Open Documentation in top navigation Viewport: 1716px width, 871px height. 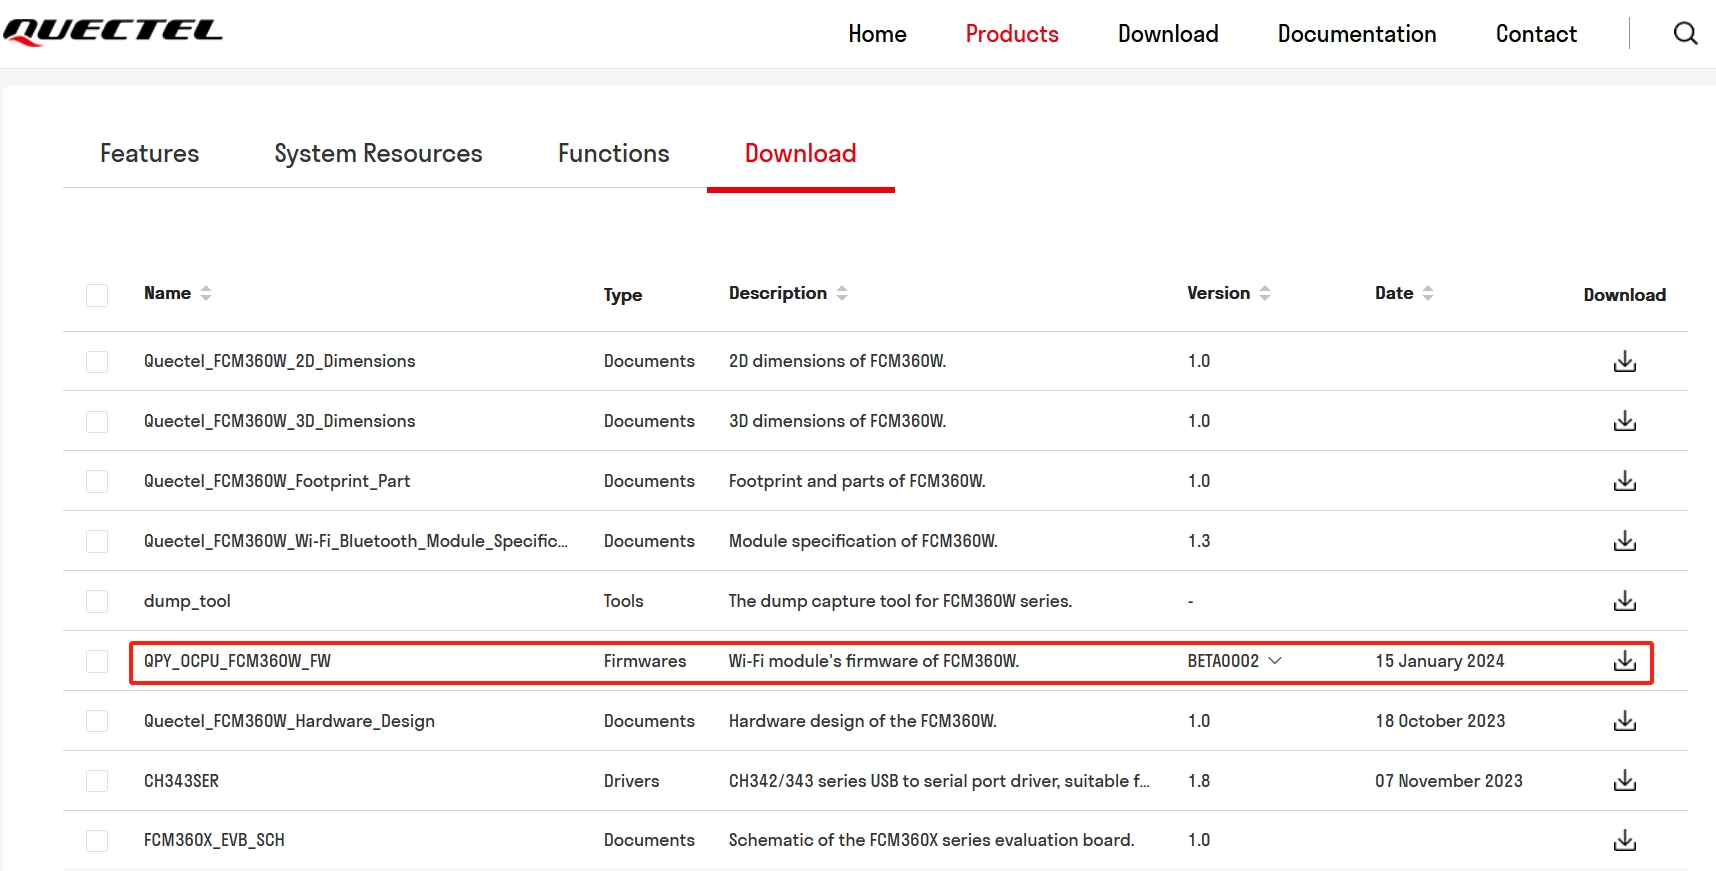pyautogui.click(x=1357, y=34)
